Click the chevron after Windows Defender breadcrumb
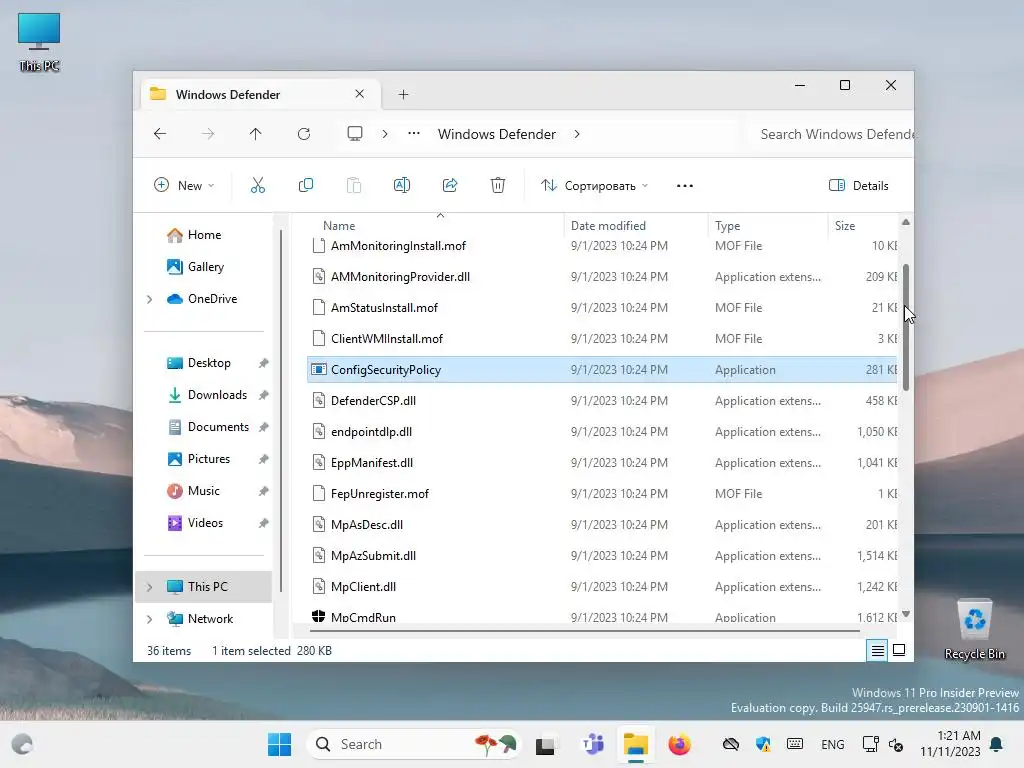 [x=577, y=134]
